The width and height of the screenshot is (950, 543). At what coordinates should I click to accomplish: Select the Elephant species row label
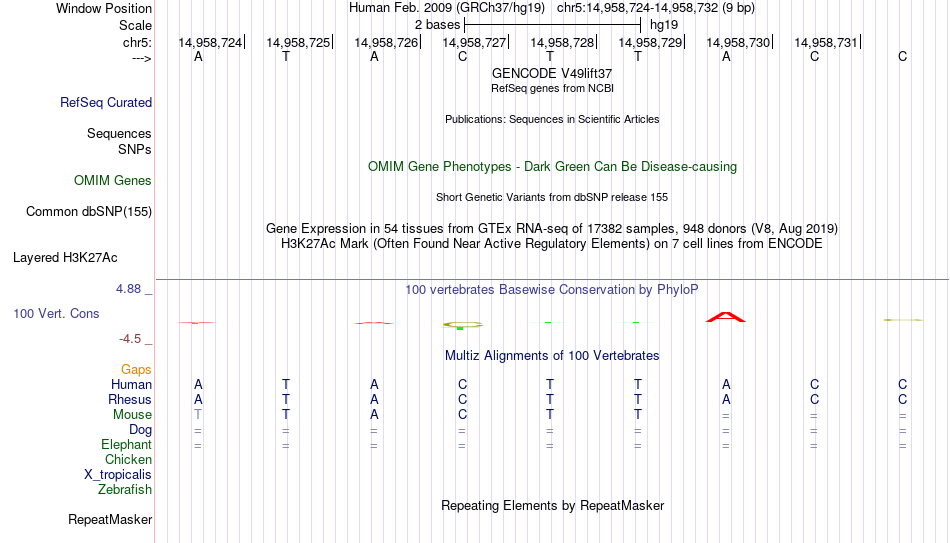[127, 445]
